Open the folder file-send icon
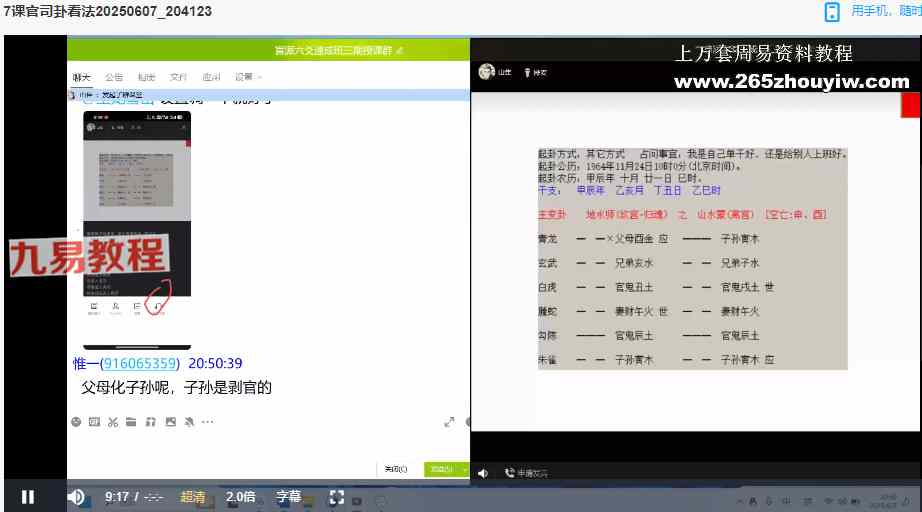922x512 pixels. (x=130, y=422)
